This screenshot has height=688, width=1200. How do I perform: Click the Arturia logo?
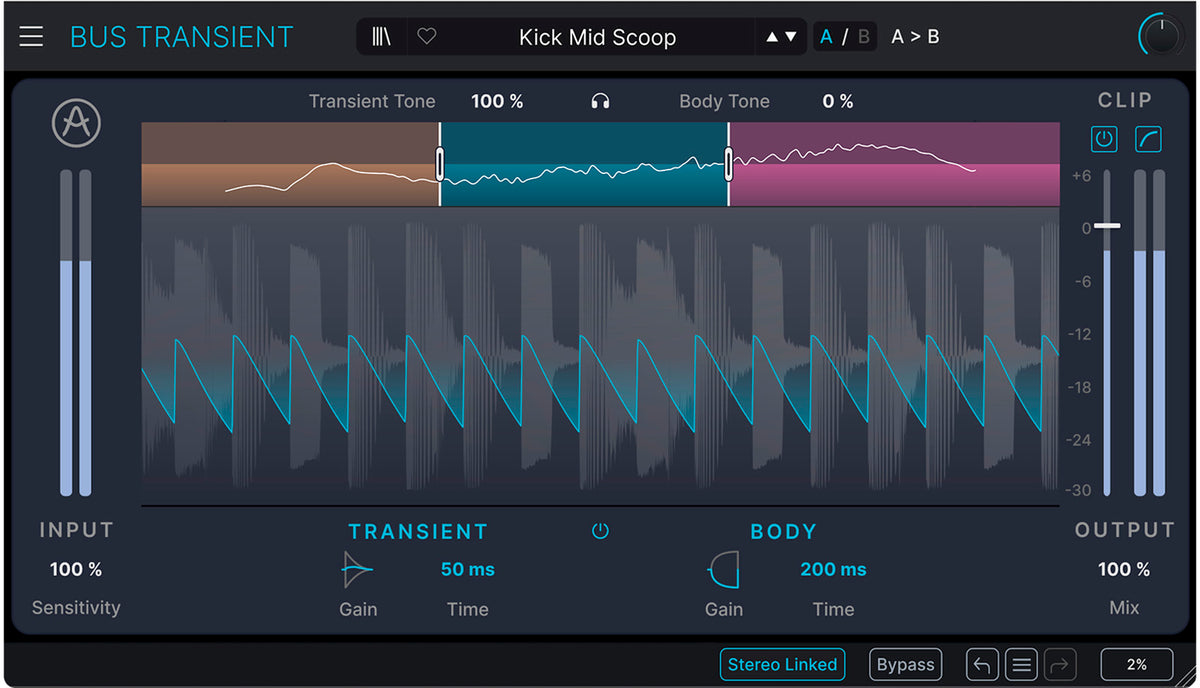point(76,124)
